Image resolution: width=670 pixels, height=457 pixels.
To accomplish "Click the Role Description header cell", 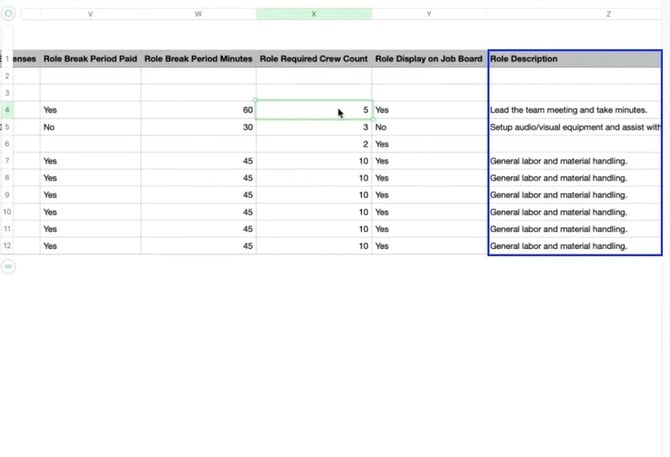I will click(x=575, y=59).
